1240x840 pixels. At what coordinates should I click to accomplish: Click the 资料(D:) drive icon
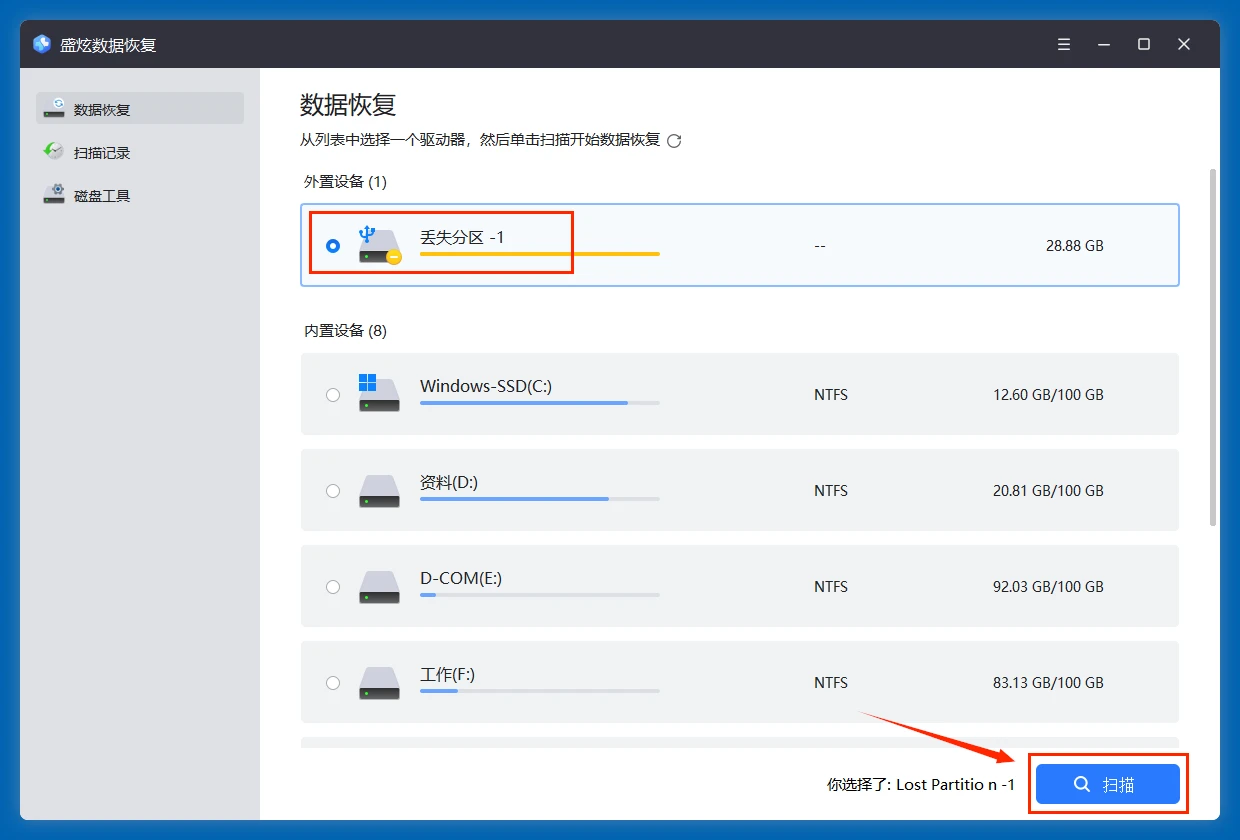[x=379, y=490]
